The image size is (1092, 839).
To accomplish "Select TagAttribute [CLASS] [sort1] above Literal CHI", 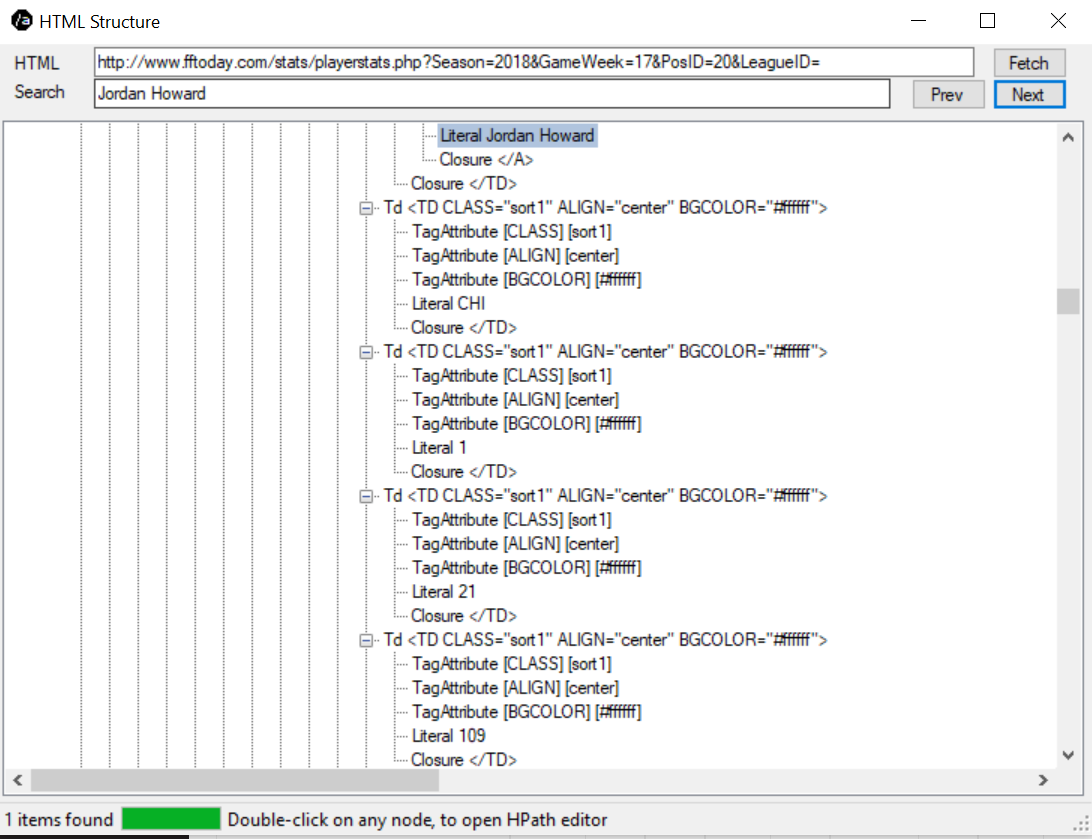I will point(511,231).
